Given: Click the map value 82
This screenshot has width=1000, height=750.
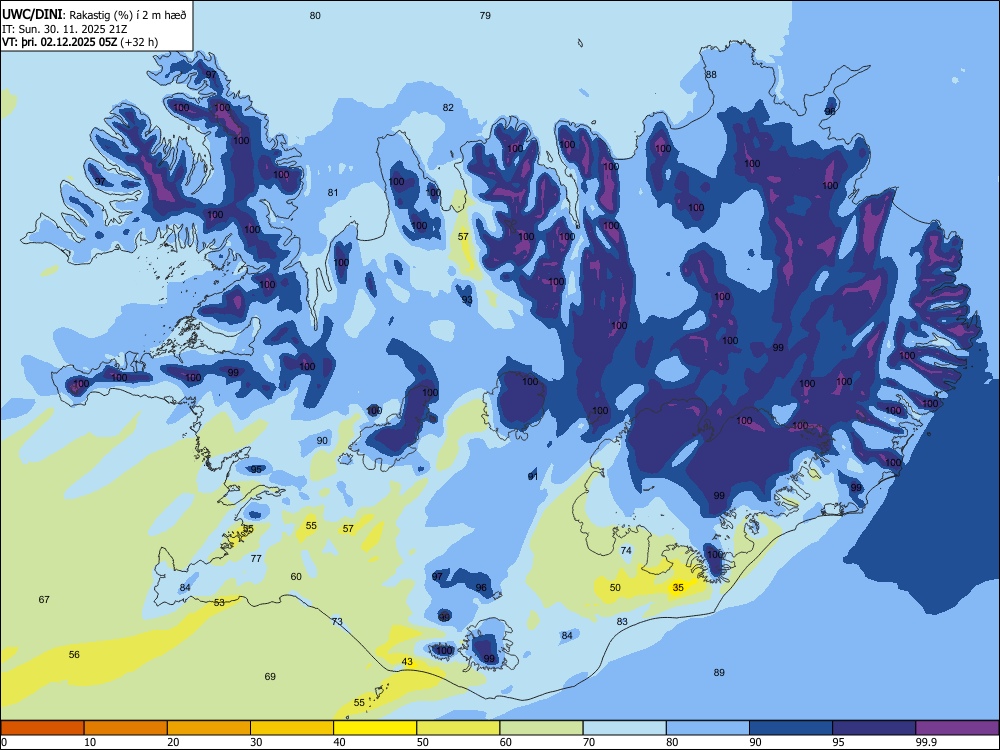Looking at the screenshot, I should click(448, 107).
